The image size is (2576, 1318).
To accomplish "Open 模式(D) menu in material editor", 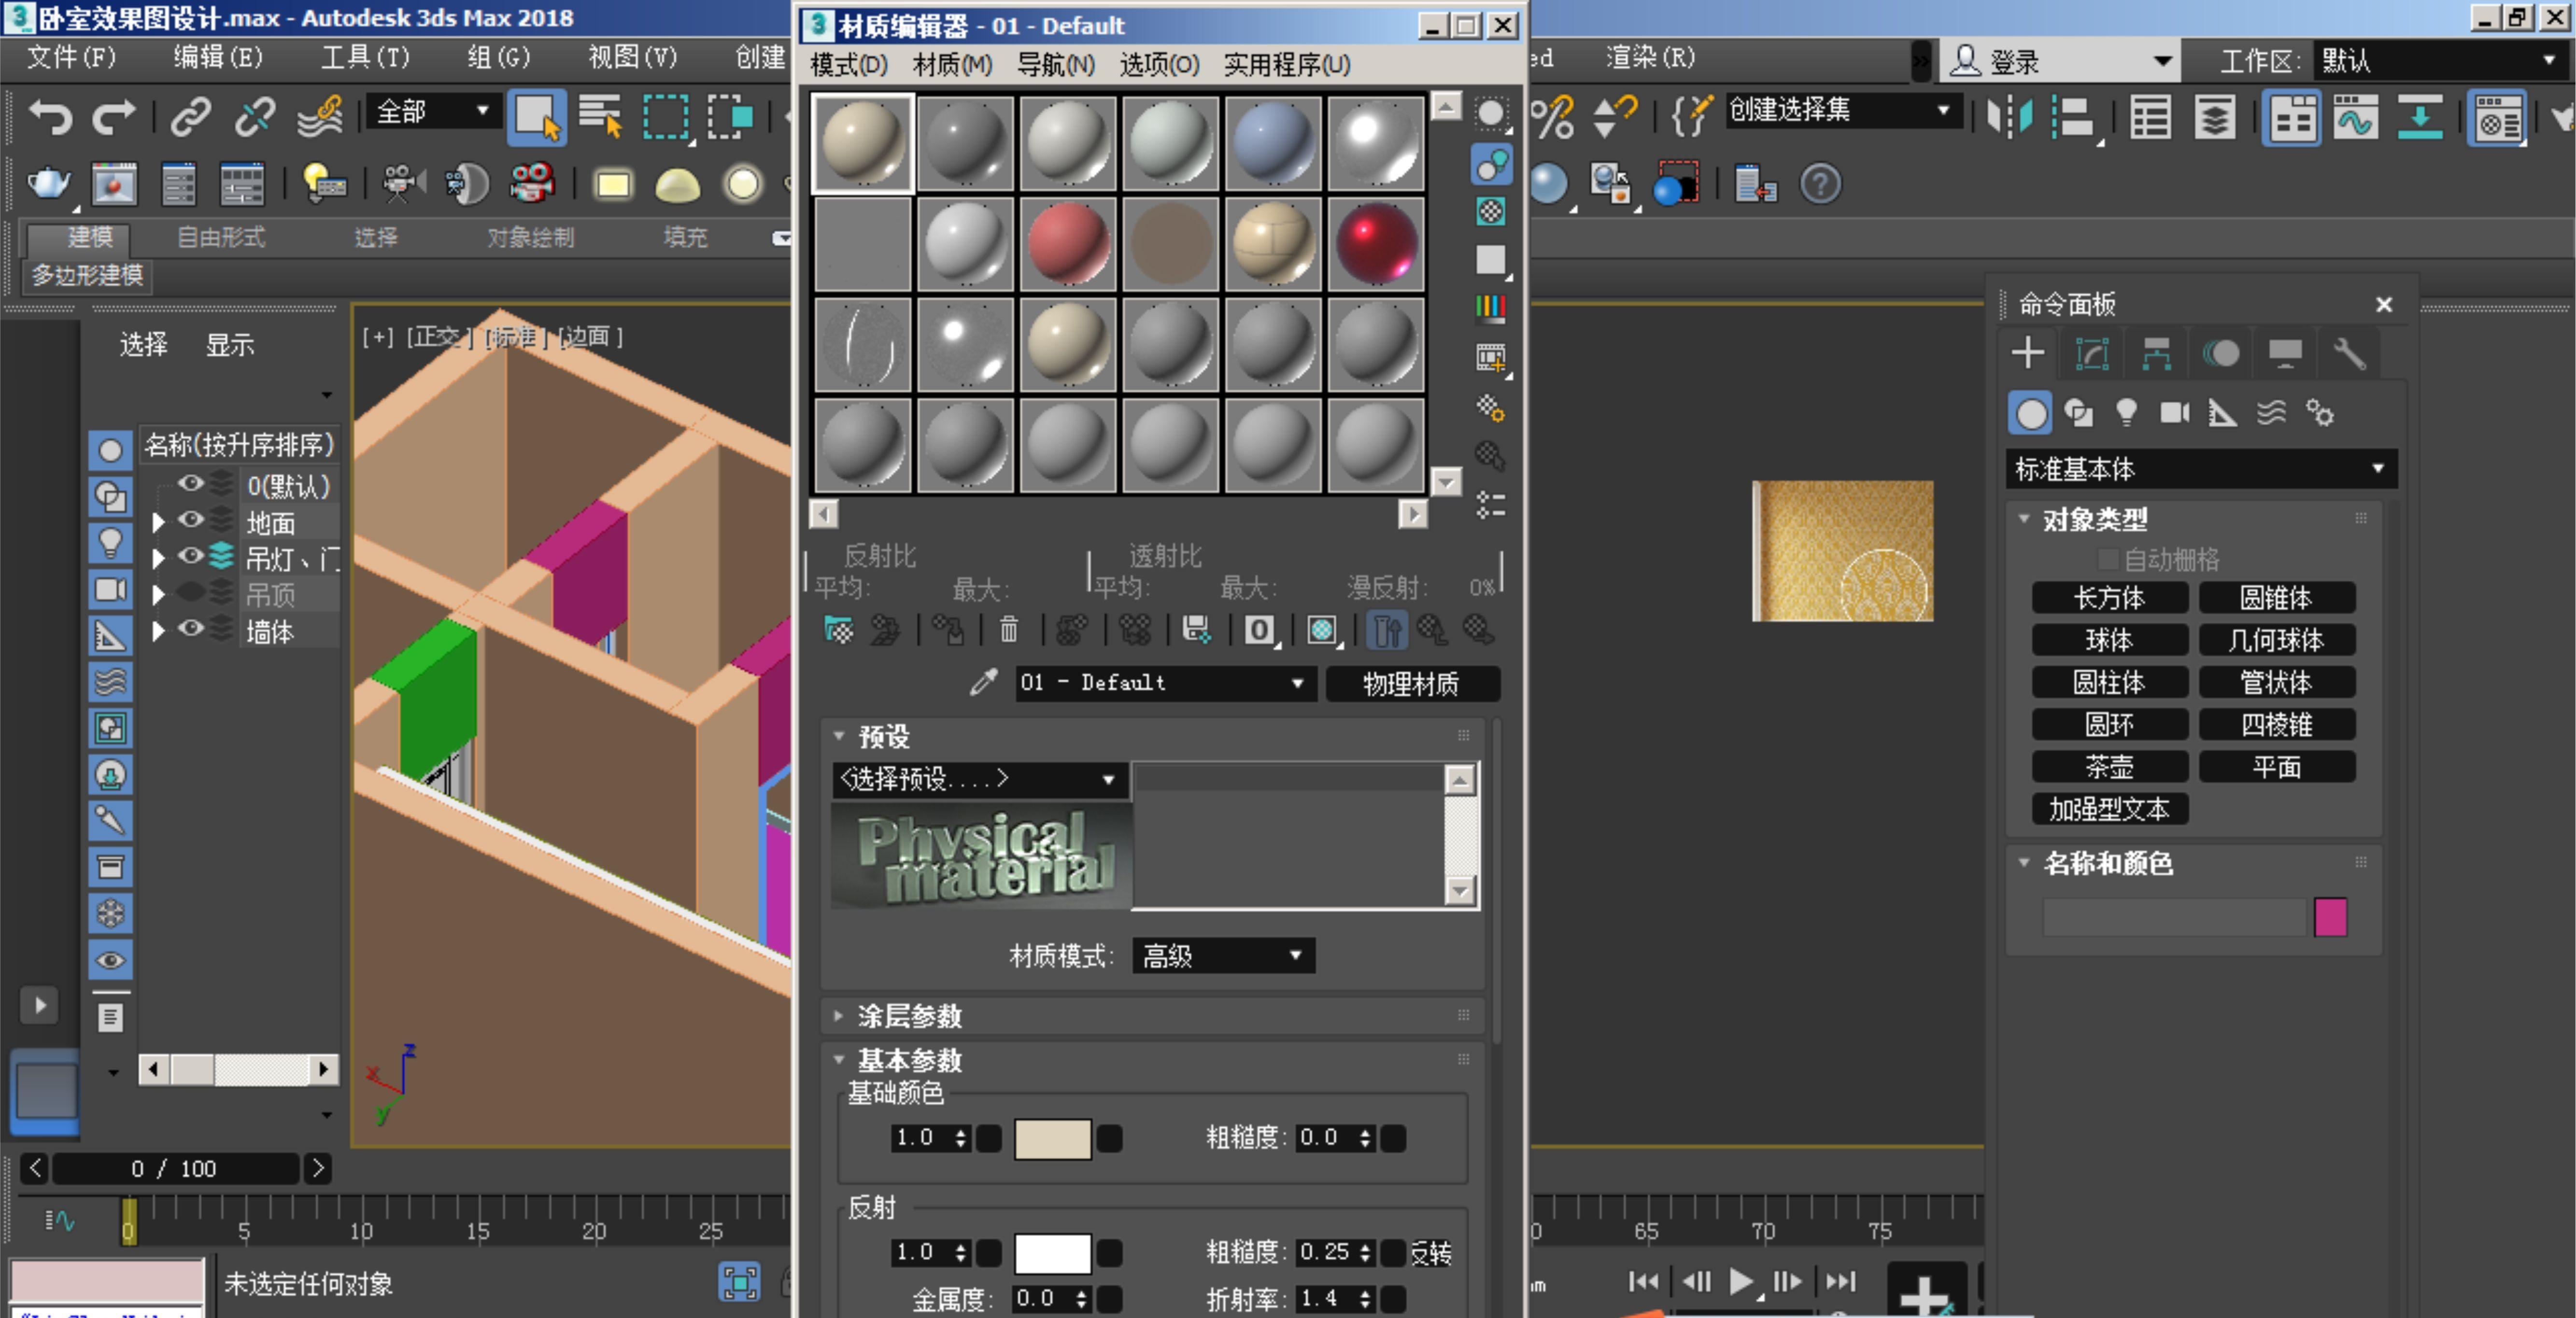I will coord(848,65).
